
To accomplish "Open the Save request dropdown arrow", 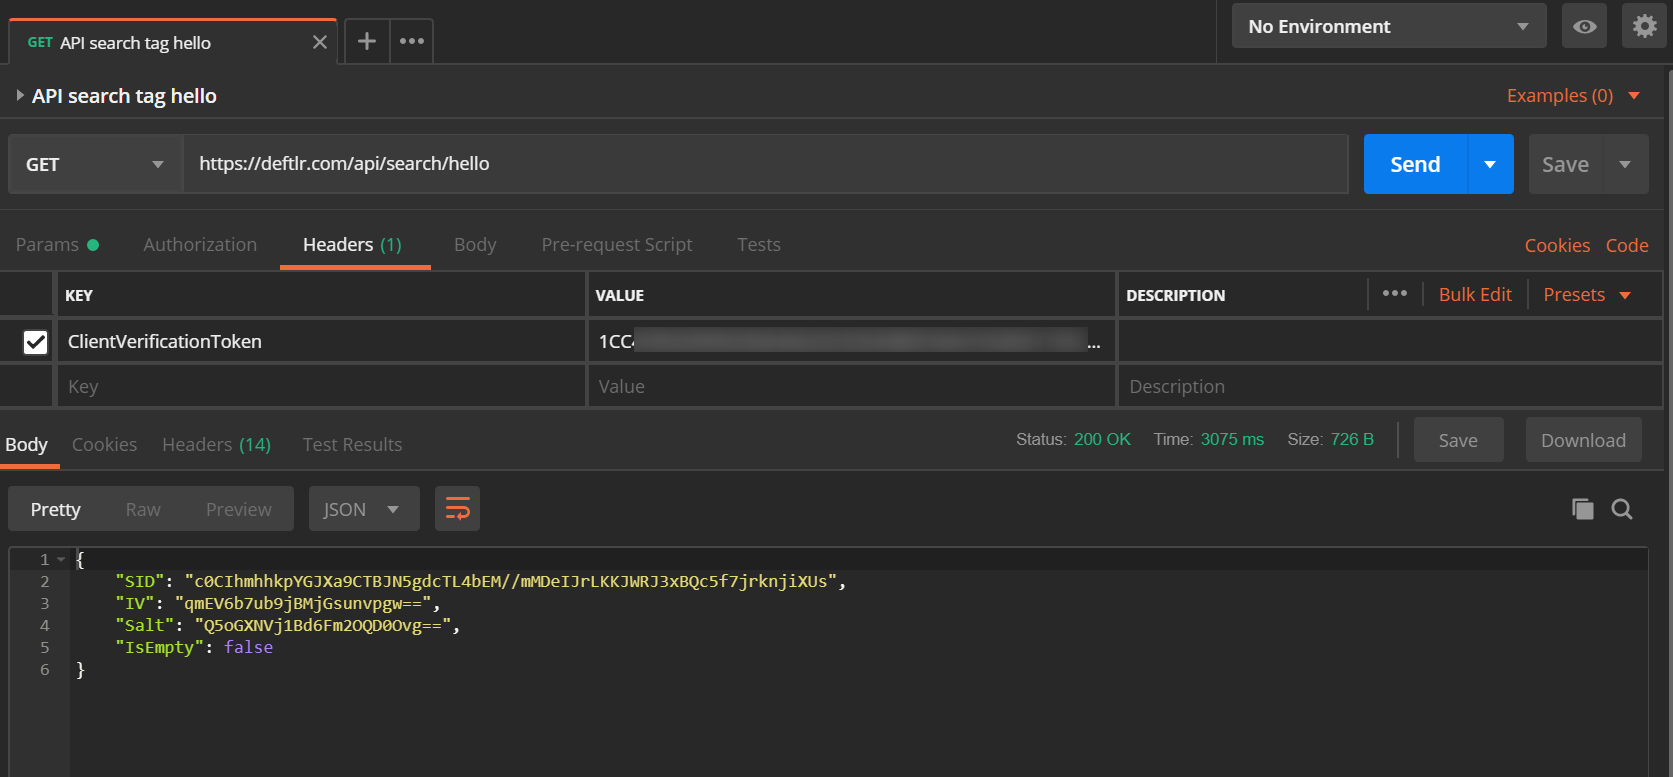I will pyautogui.click(x=1625, y=164).
